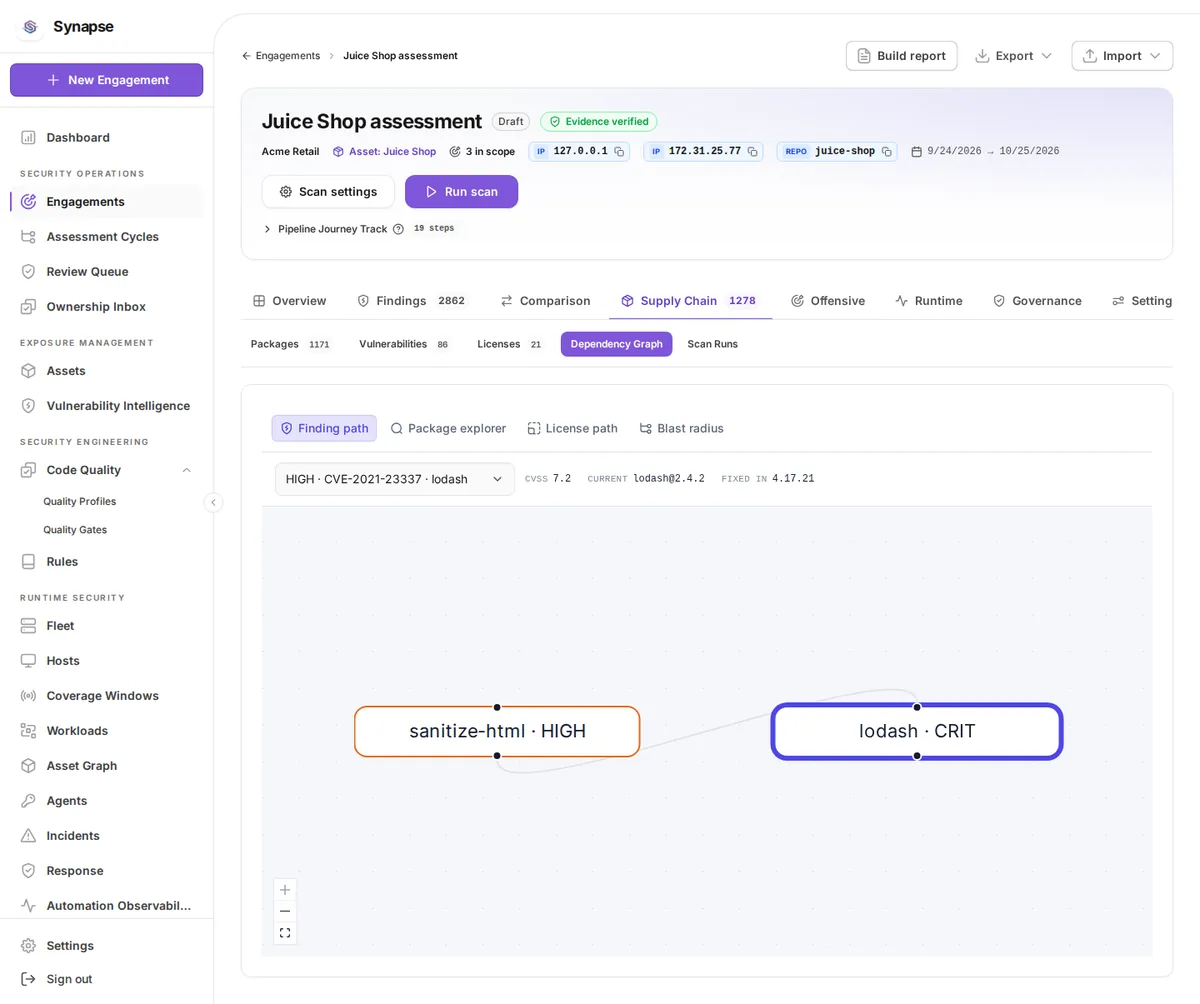Select the Package explorer view
This screenshot has width=1200, height=1004.
pos(447,428)
